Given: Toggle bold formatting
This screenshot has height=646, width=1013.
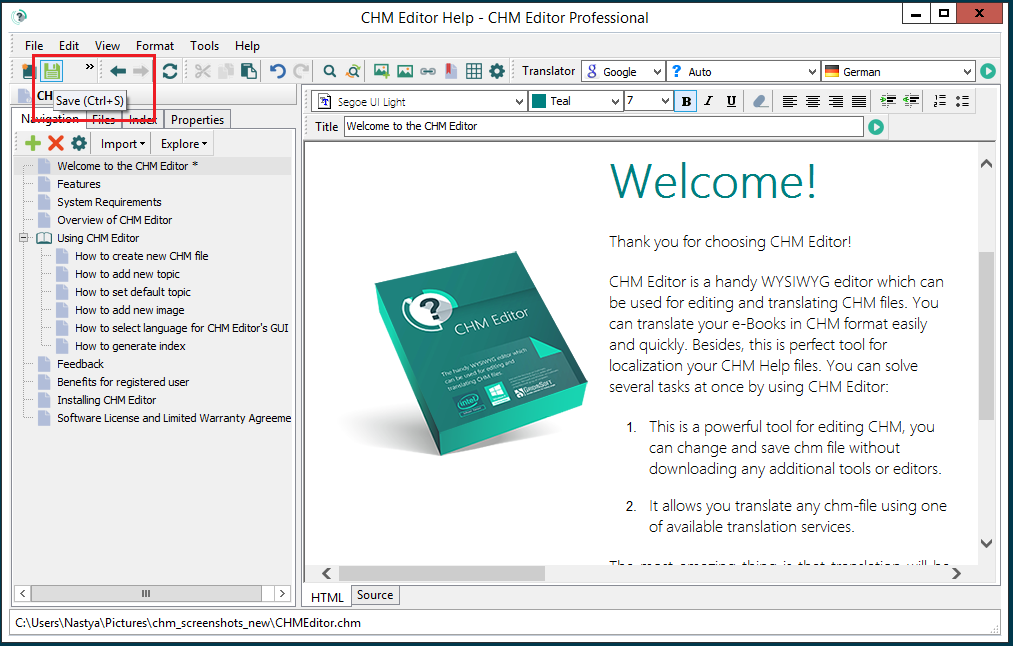Looking at the screenshot, I should coord(685,101).
